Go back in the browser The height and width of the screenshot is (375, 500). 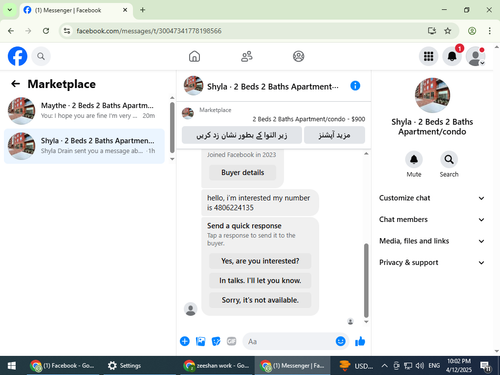[x=11, y=31]
